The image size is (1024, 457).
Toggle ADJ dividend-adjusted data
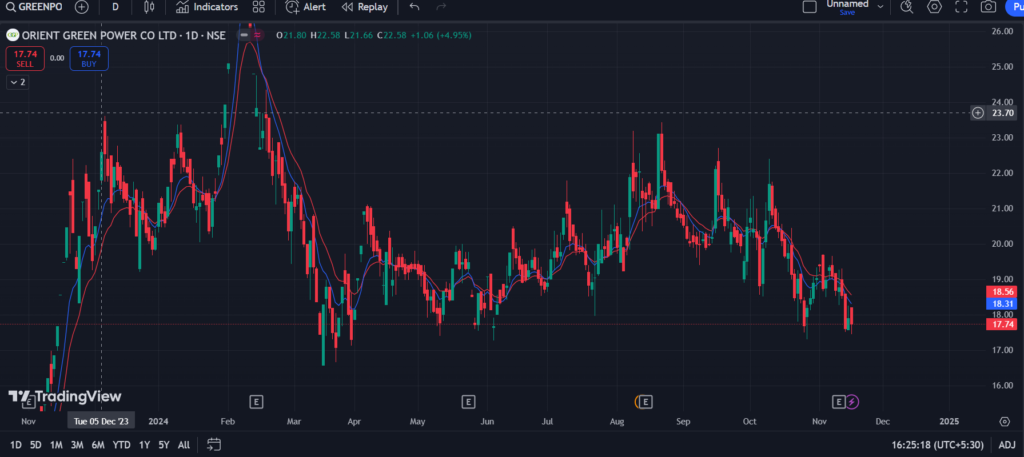(1007, 445)
